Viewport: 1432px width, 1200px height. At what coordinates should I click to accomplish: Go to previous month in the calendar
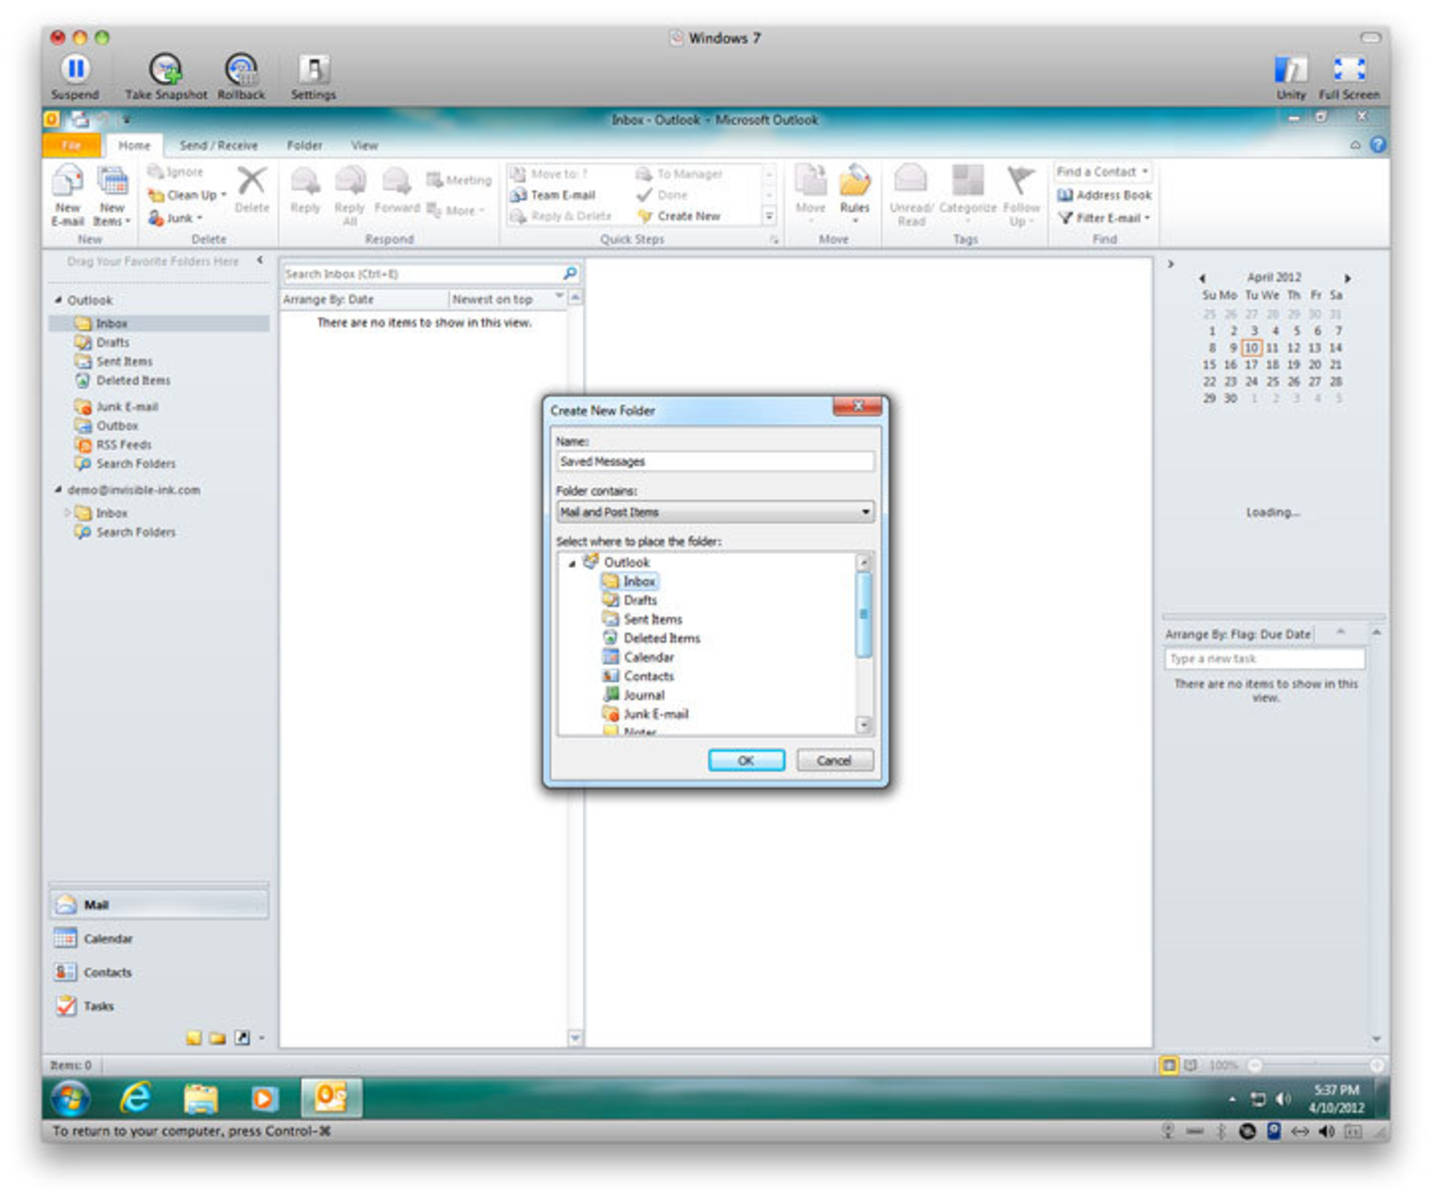click(x=1202, y=278)
